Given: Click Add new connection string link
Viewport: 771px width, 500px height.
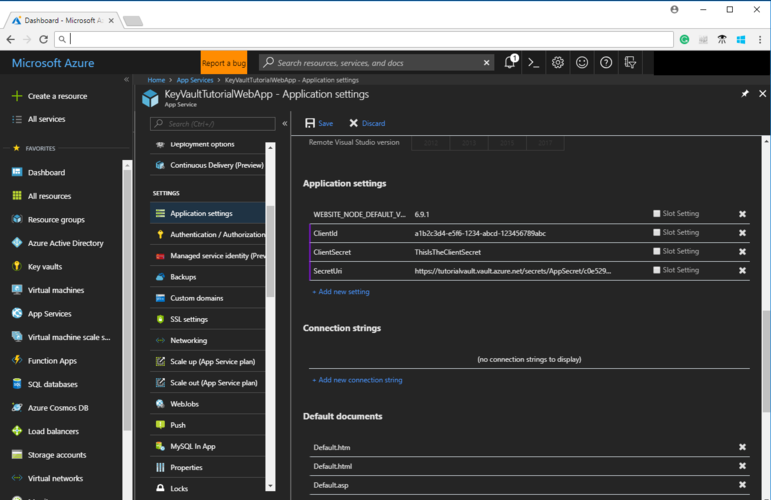Looking at the screenshot, I should [357, 380].
